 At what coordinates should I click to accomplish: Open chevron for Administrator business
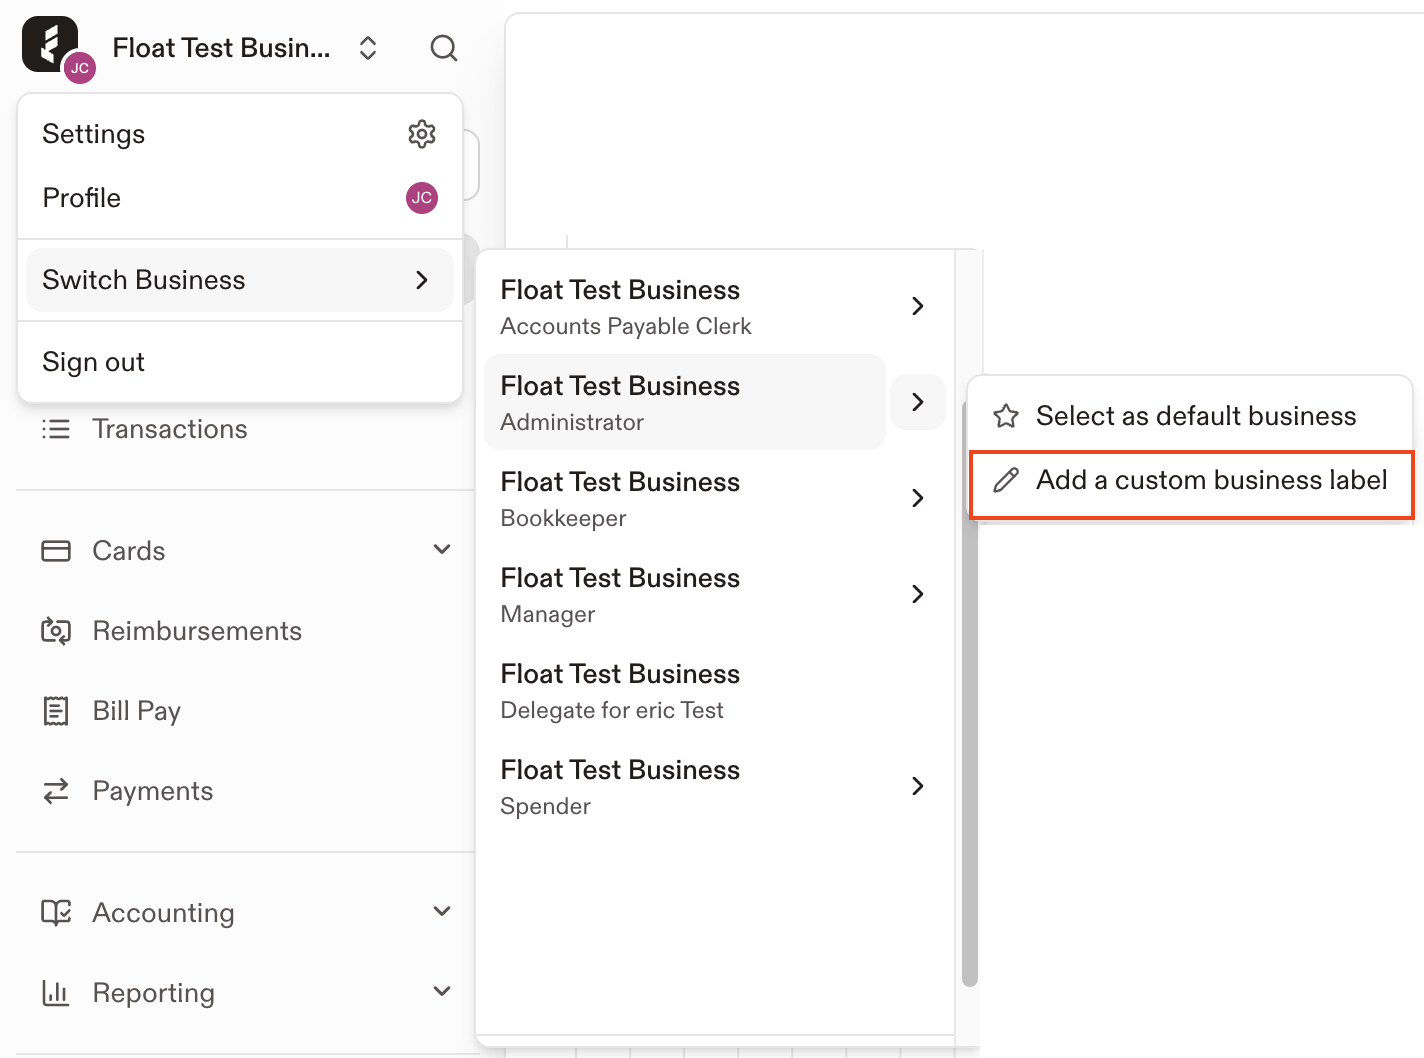click(918, 402)
